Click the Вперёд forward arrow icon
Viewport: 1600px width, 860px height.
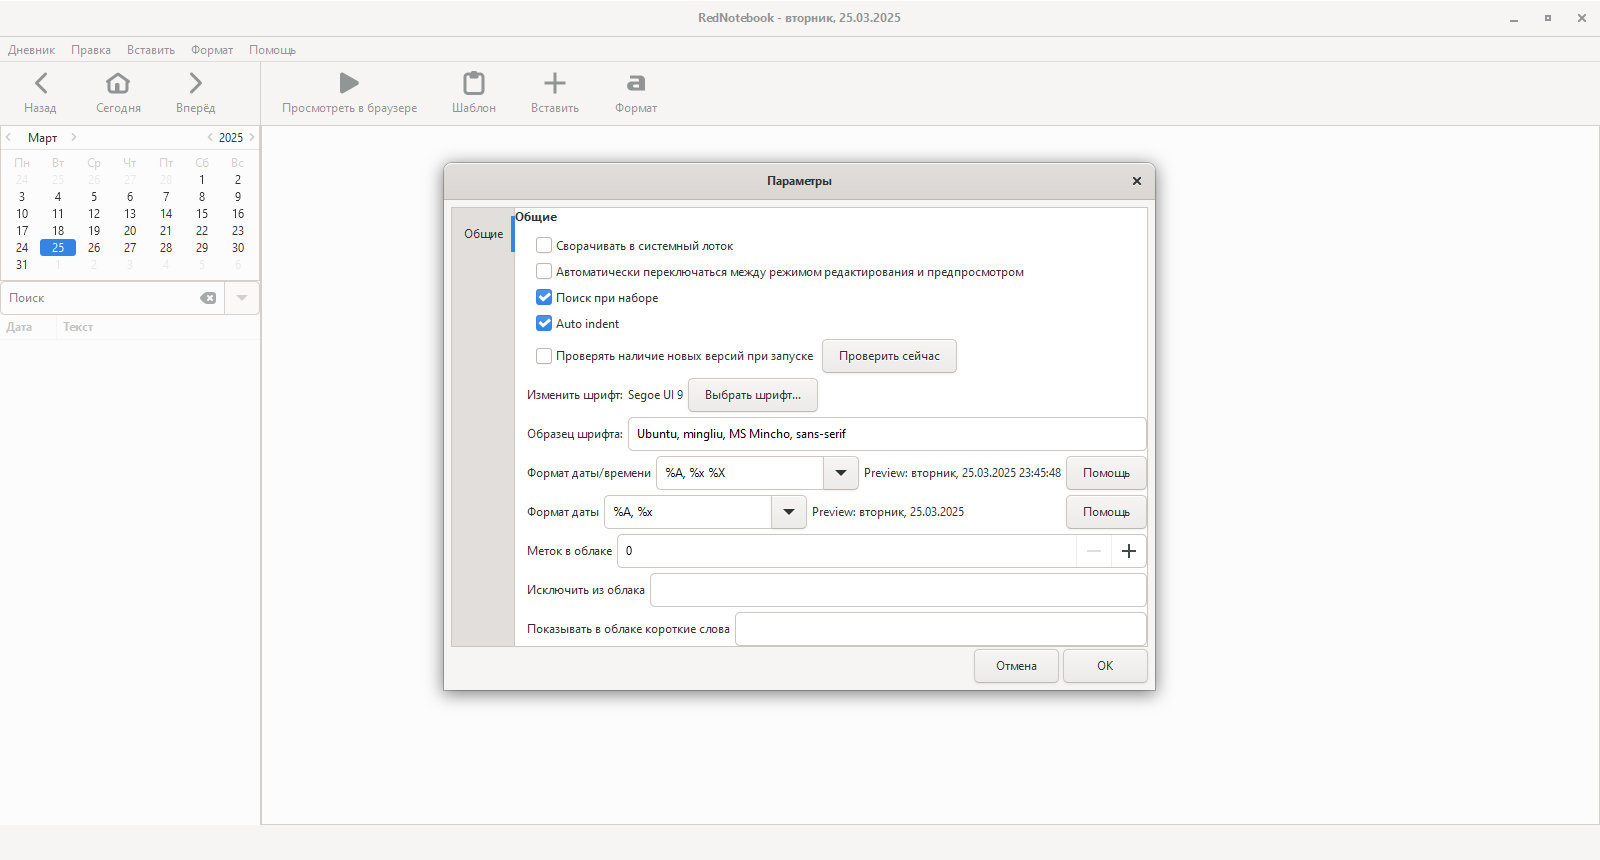point(195,83)
